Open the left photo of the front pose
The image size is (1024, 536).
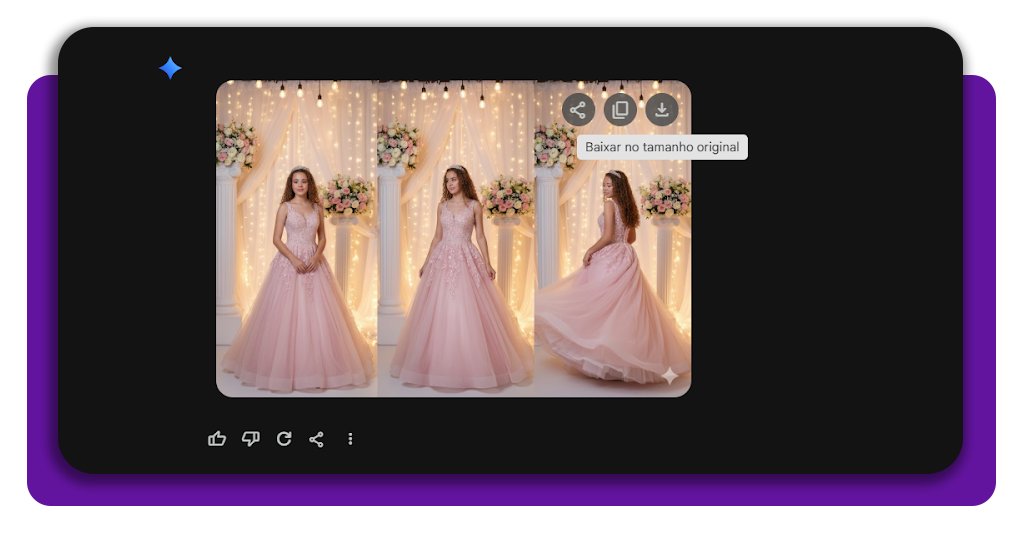click(x=296, y=290)
